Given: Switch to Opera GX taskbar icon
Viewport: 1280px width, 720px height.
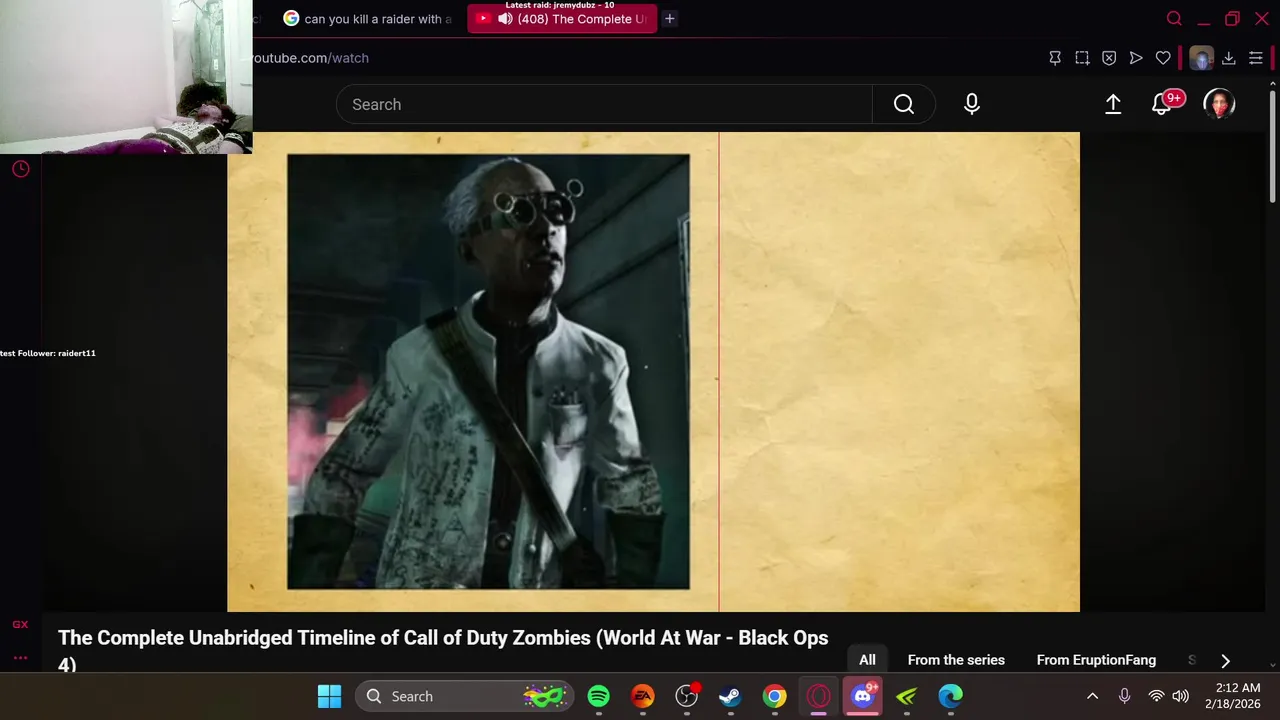Looking at the screenshot, I should point(819,696).
